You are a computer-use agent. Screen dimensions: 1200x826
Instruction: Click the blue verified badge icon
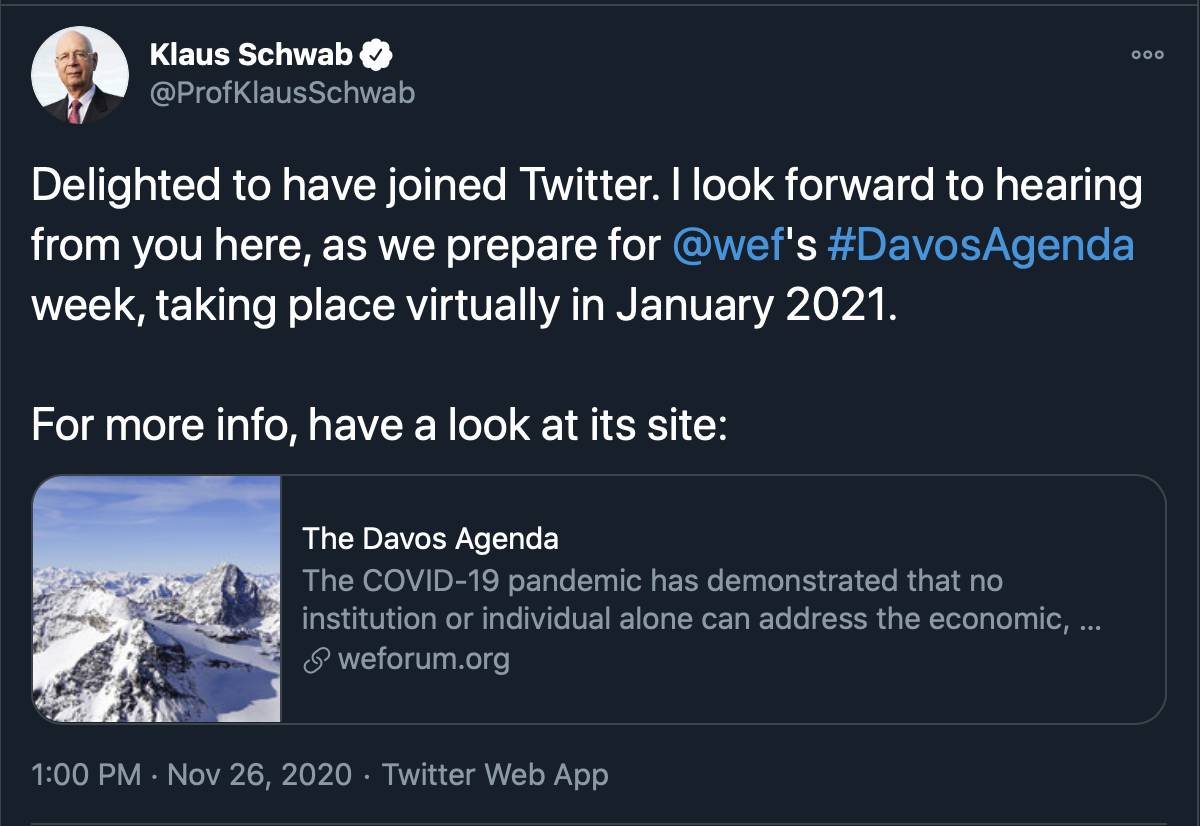click(376, 55)
